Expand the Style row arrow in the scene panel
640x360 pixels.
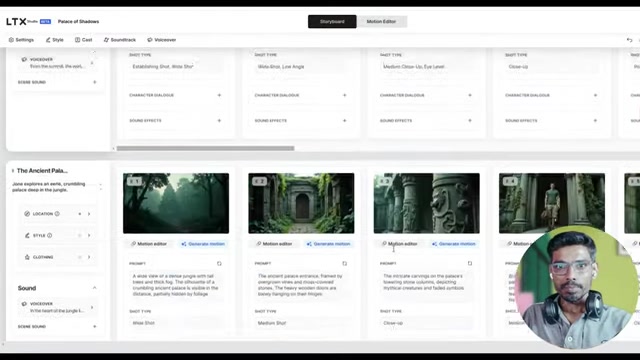(x=89, y=236)
